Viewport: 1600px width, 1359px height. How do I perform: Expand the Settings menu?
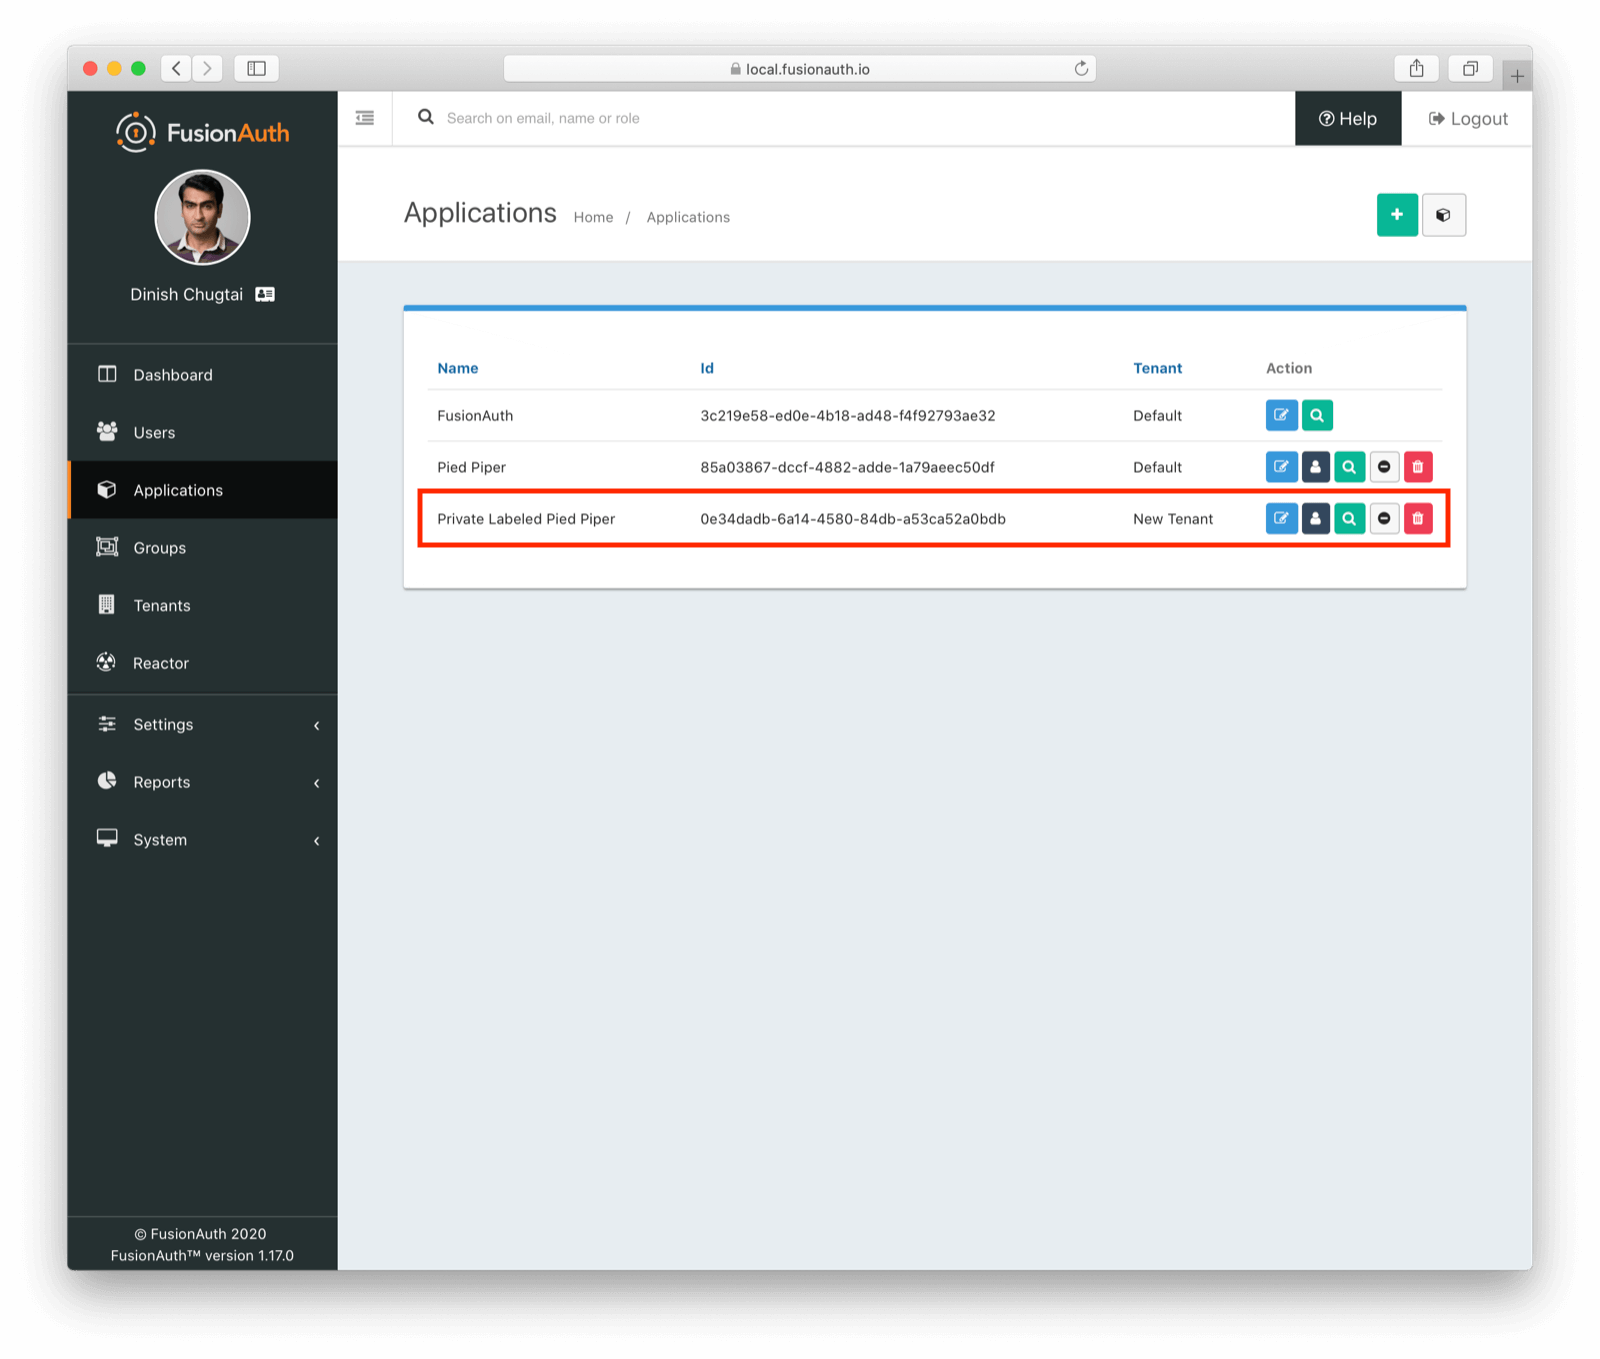click(x=202, y=725)
